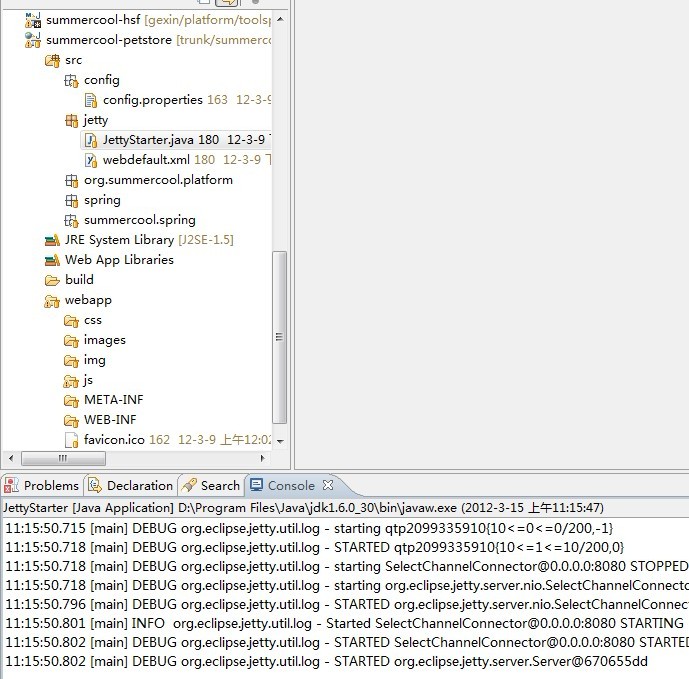Image resolution: width=689 pixels, height=679 pixels.
Task: Click the WEB-INF folder icon
Action: click(x=71, y=421)
